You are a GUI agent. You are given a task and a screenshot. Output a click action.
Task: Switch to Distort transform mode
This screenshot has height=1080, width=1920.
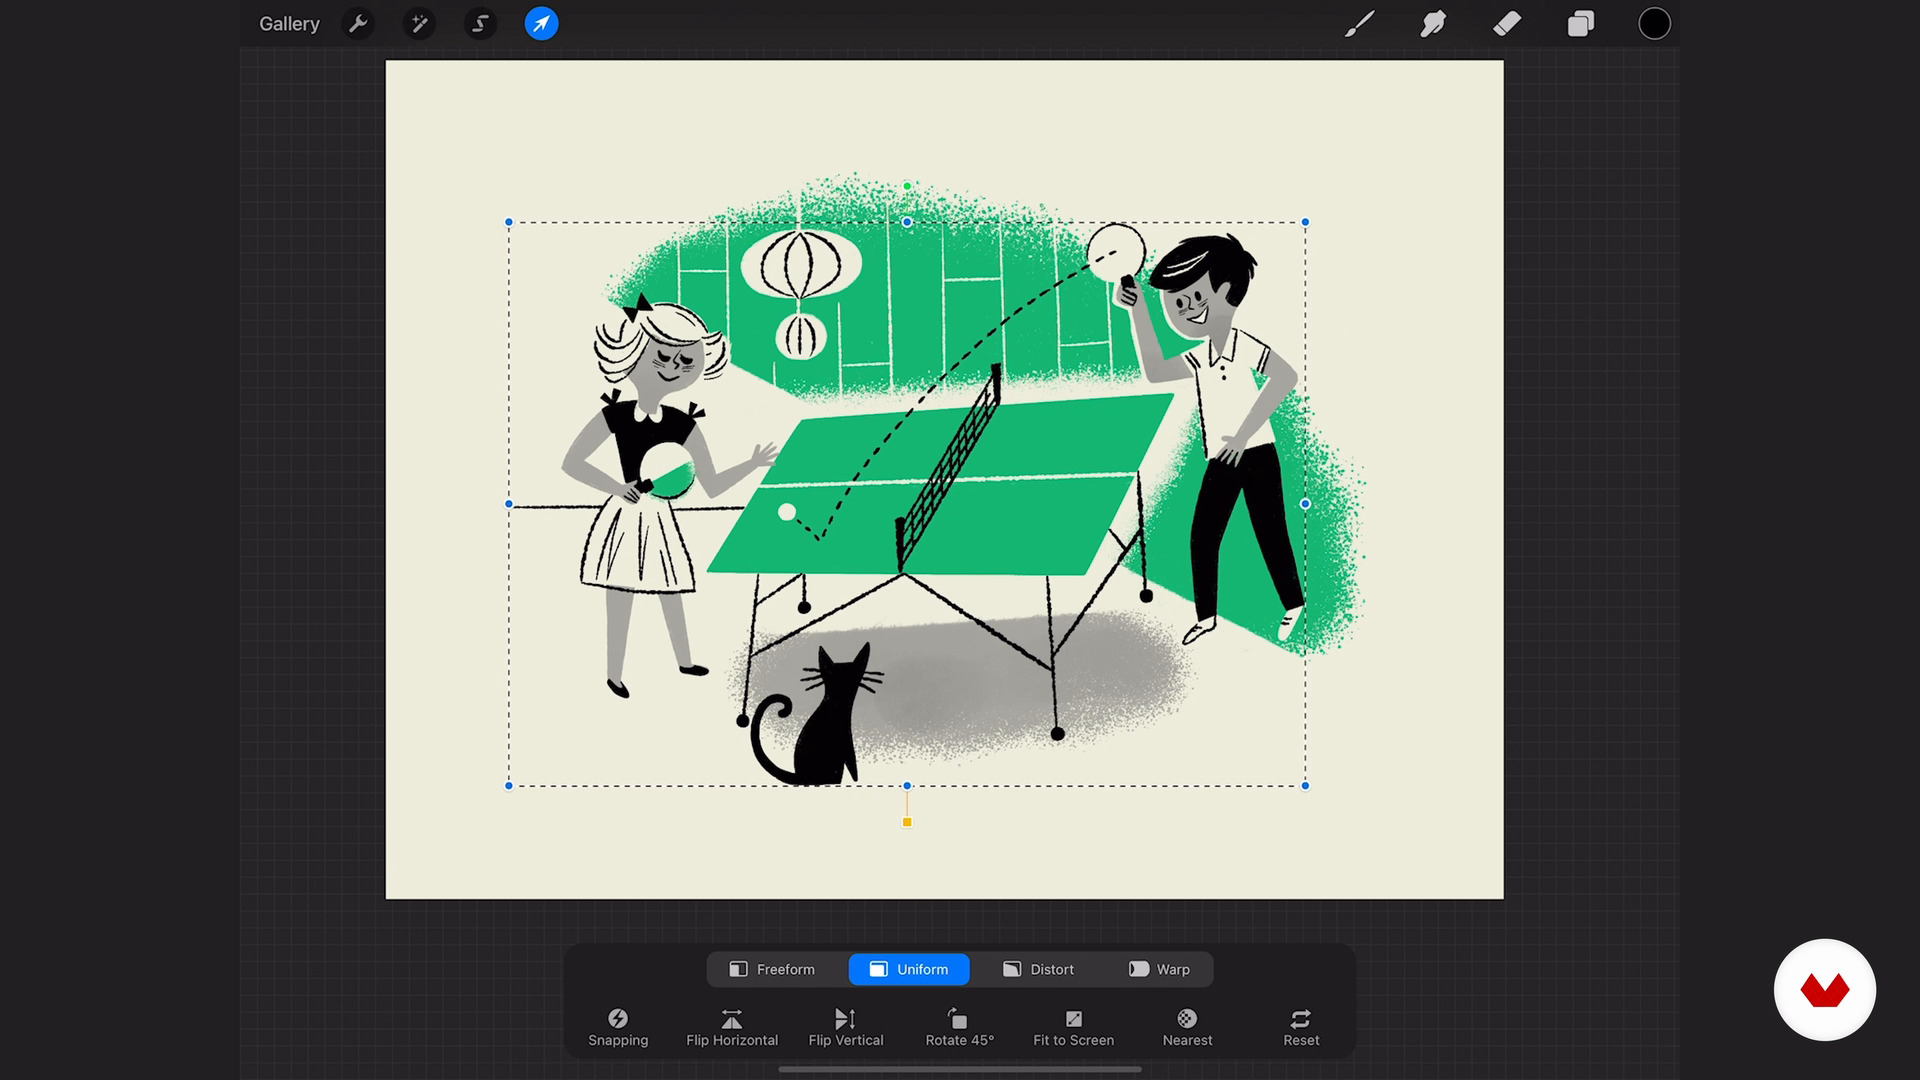(1038, 969)
